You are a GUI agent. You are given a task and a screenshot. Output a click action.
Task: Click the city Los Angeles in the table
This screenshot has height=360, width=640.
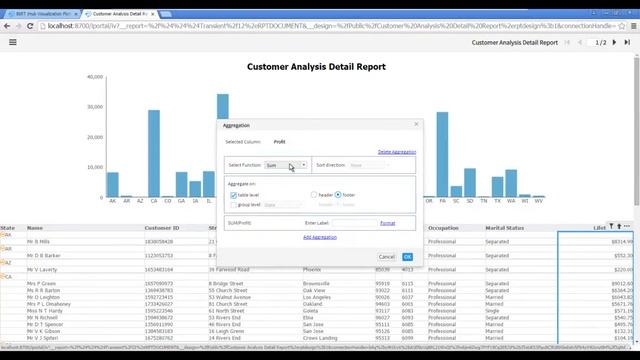coord(316,297)
